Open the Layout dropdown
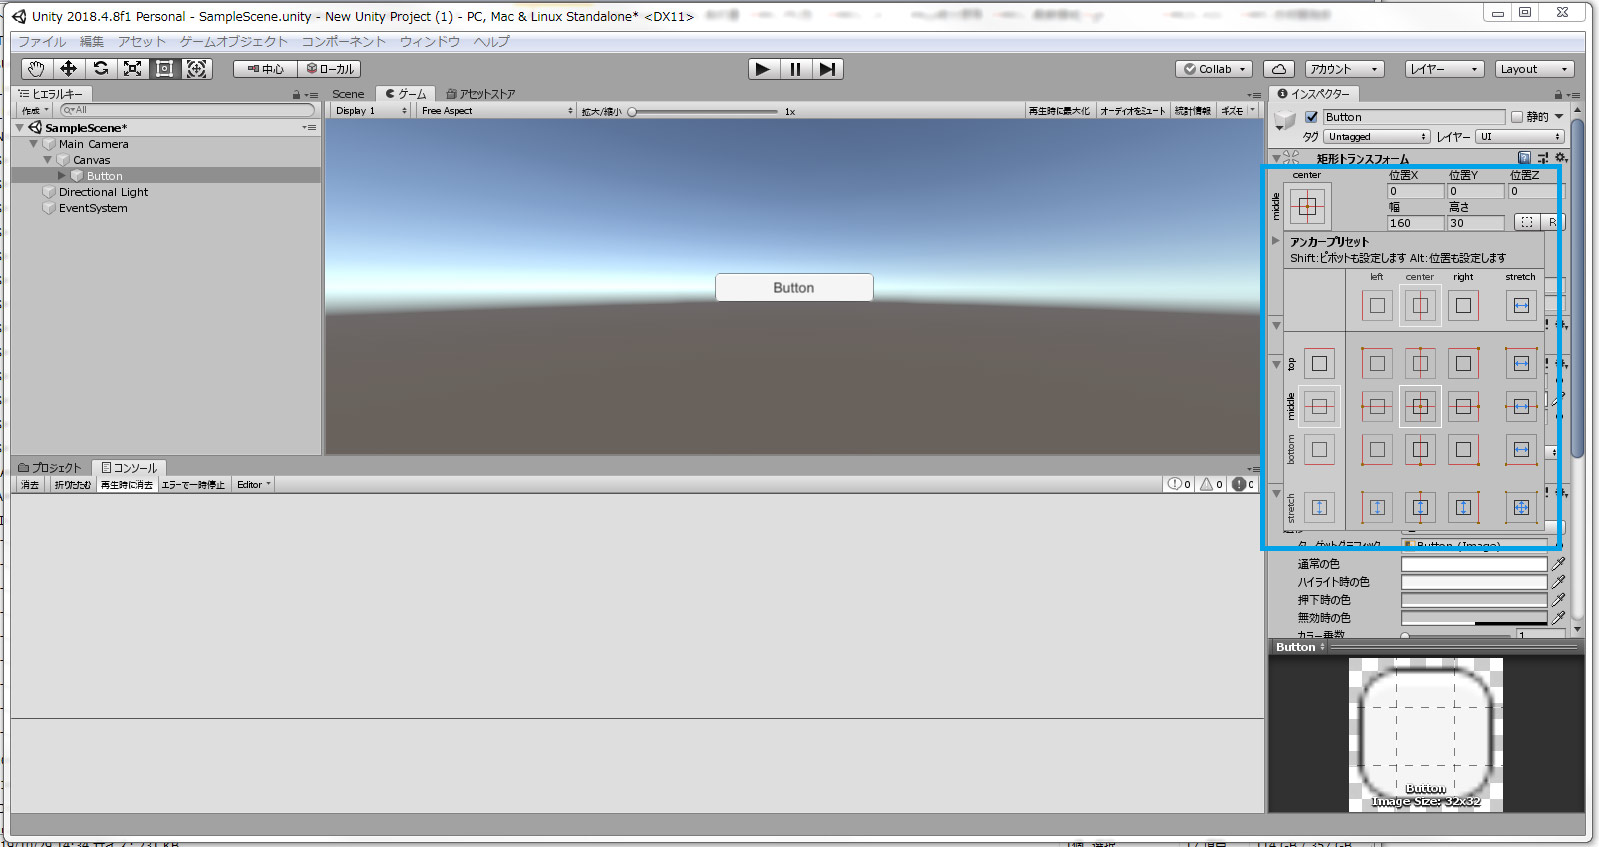Screen dimensions: 1599x847 click(x=1534, y=69)
